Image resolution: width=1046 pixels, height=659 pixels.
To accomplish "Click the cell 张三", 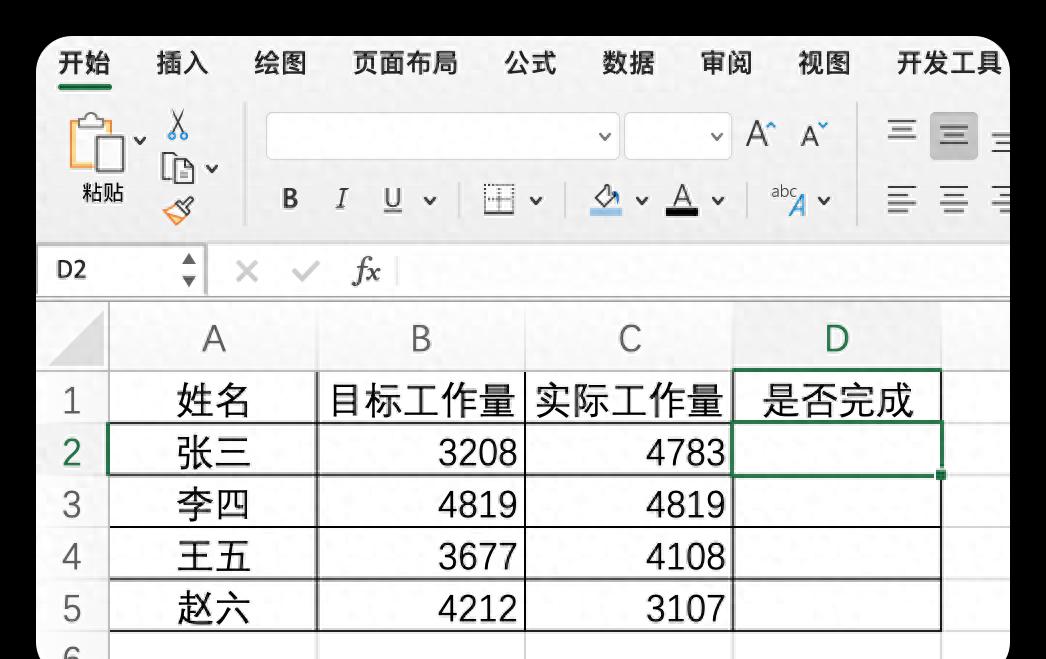I will [x=213, y=450].
